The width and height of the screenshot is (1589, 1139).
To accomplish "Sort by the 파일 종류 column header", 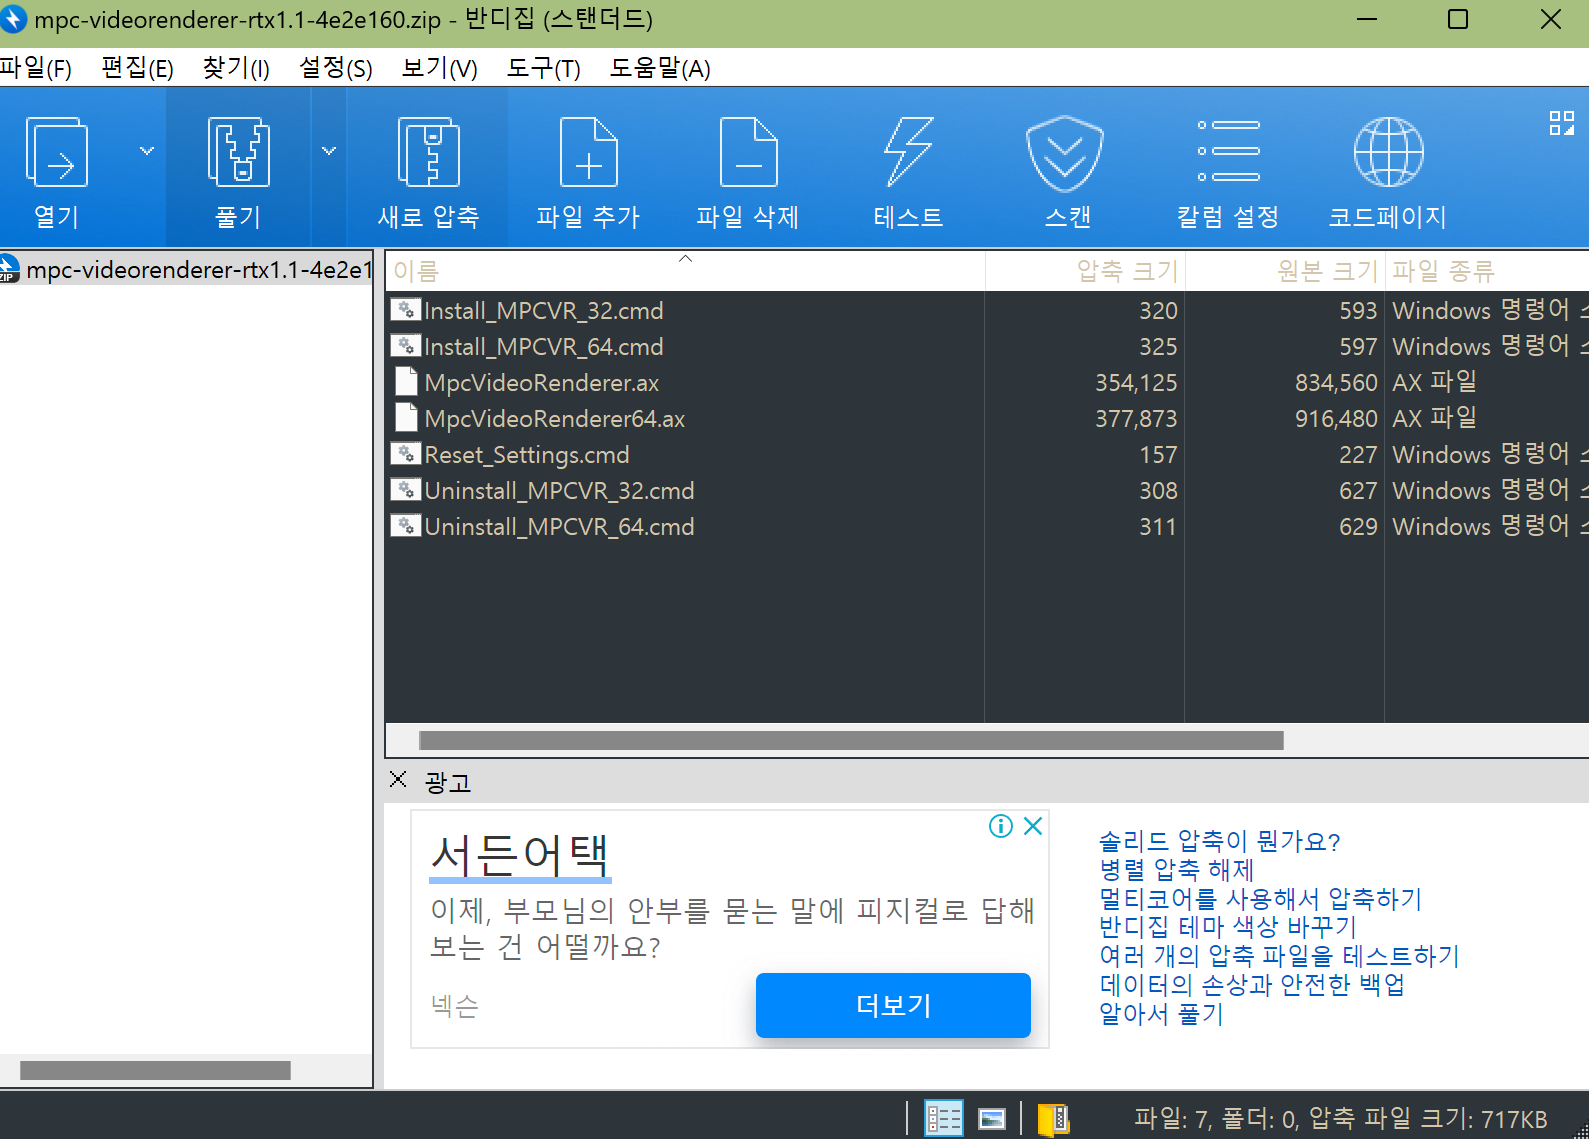I will pyautogui.click(x=1487, y=271).
